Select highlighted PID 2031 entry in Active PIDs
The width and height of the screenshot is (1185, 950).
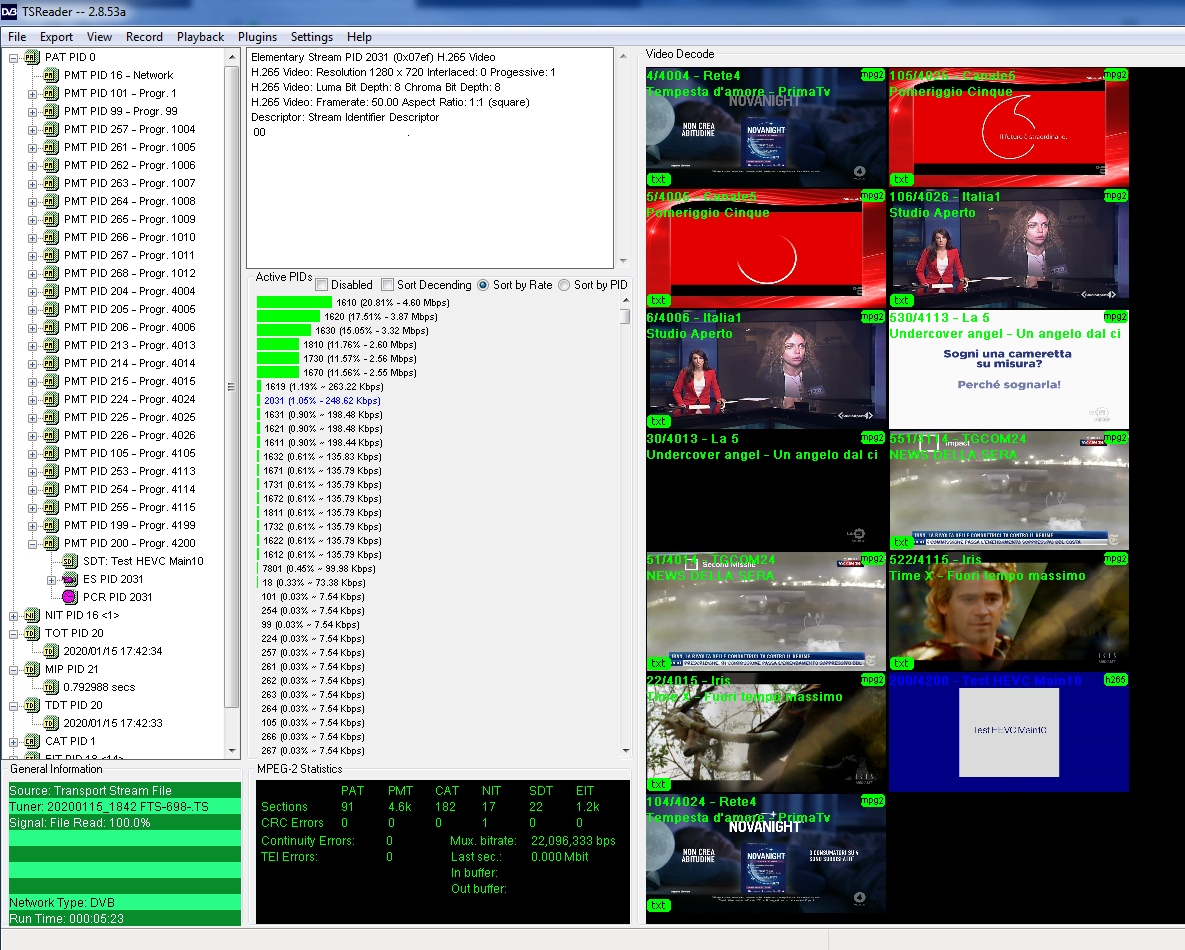(322, 401)
